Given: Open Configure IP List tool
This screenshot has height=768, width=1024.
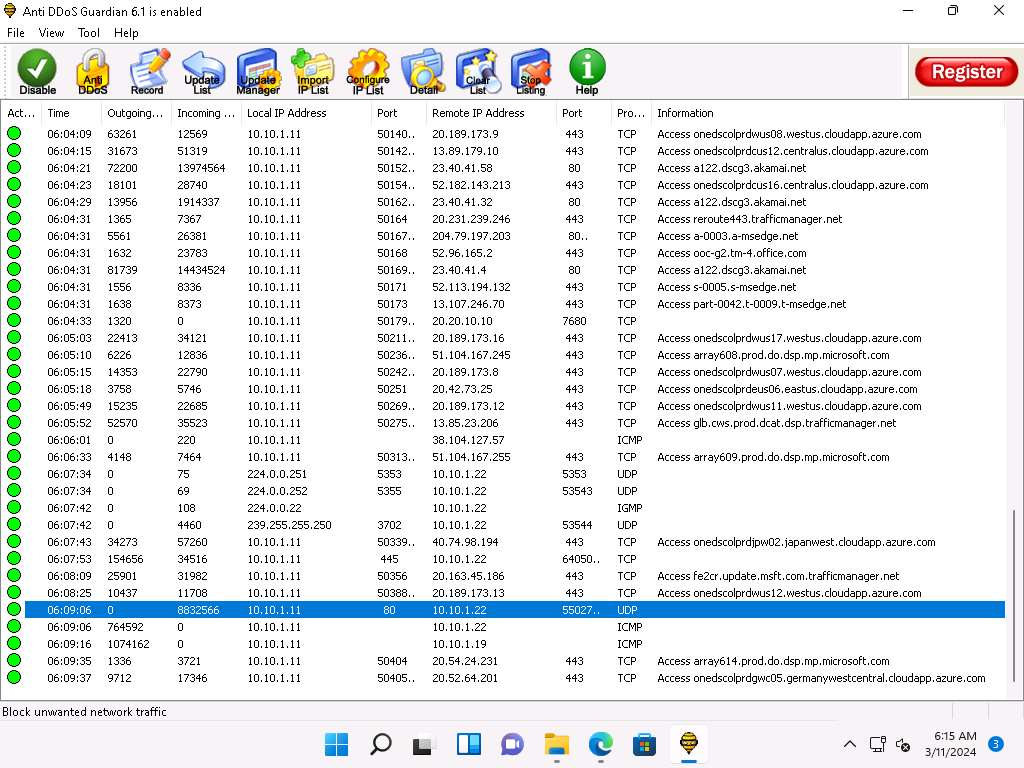Looking at the screenshot, I should point(367,72).
